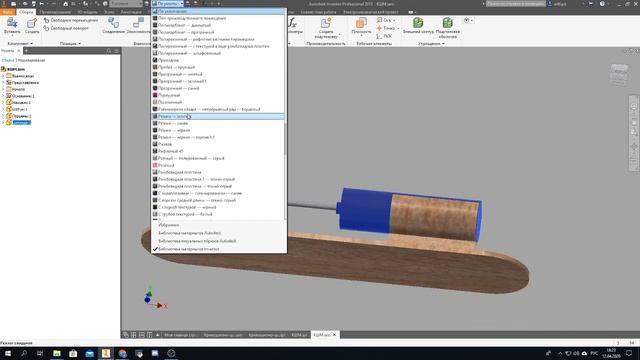Click the Создать component icon
The height and width of the screenshot is (360, 640).
(32, 23)
